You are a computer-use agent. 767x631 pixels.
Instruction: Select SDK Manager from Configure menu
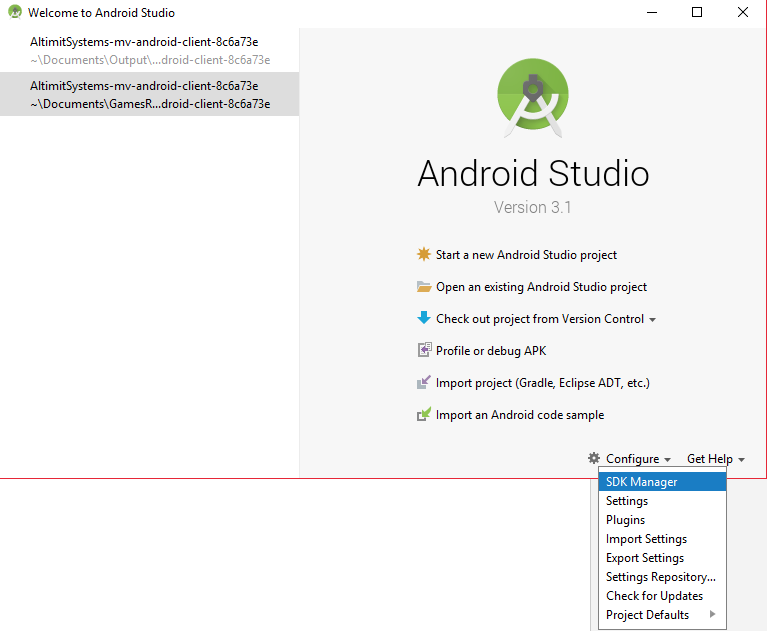click(662, 482)
